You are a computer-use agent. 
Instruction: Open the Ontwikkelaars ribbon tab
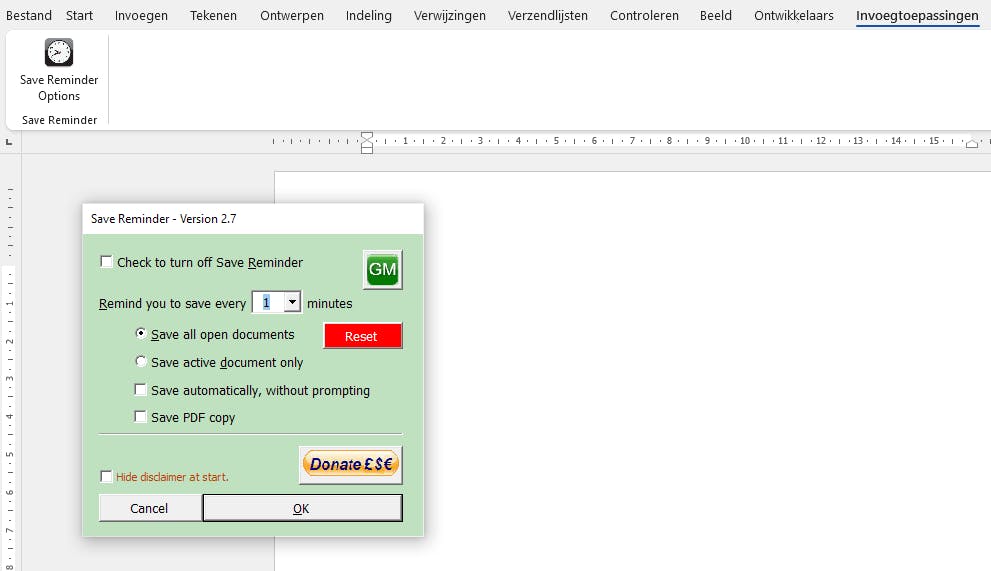[x=794, y=15]
